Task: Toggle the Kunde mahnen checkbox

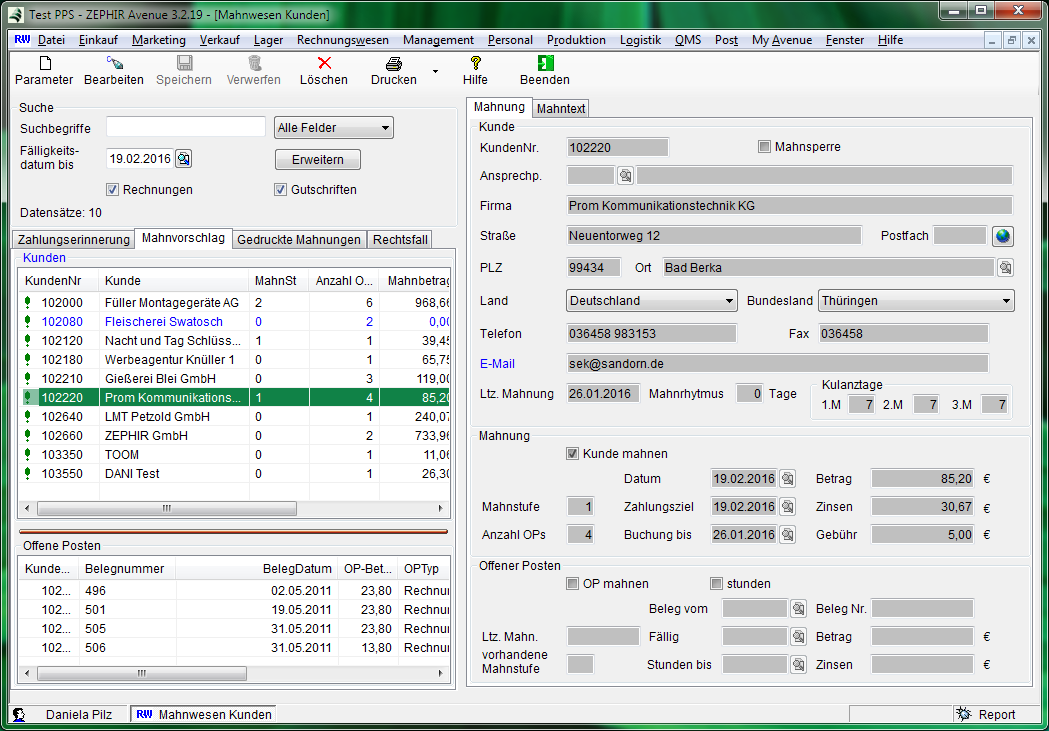Action: [573, 454]
